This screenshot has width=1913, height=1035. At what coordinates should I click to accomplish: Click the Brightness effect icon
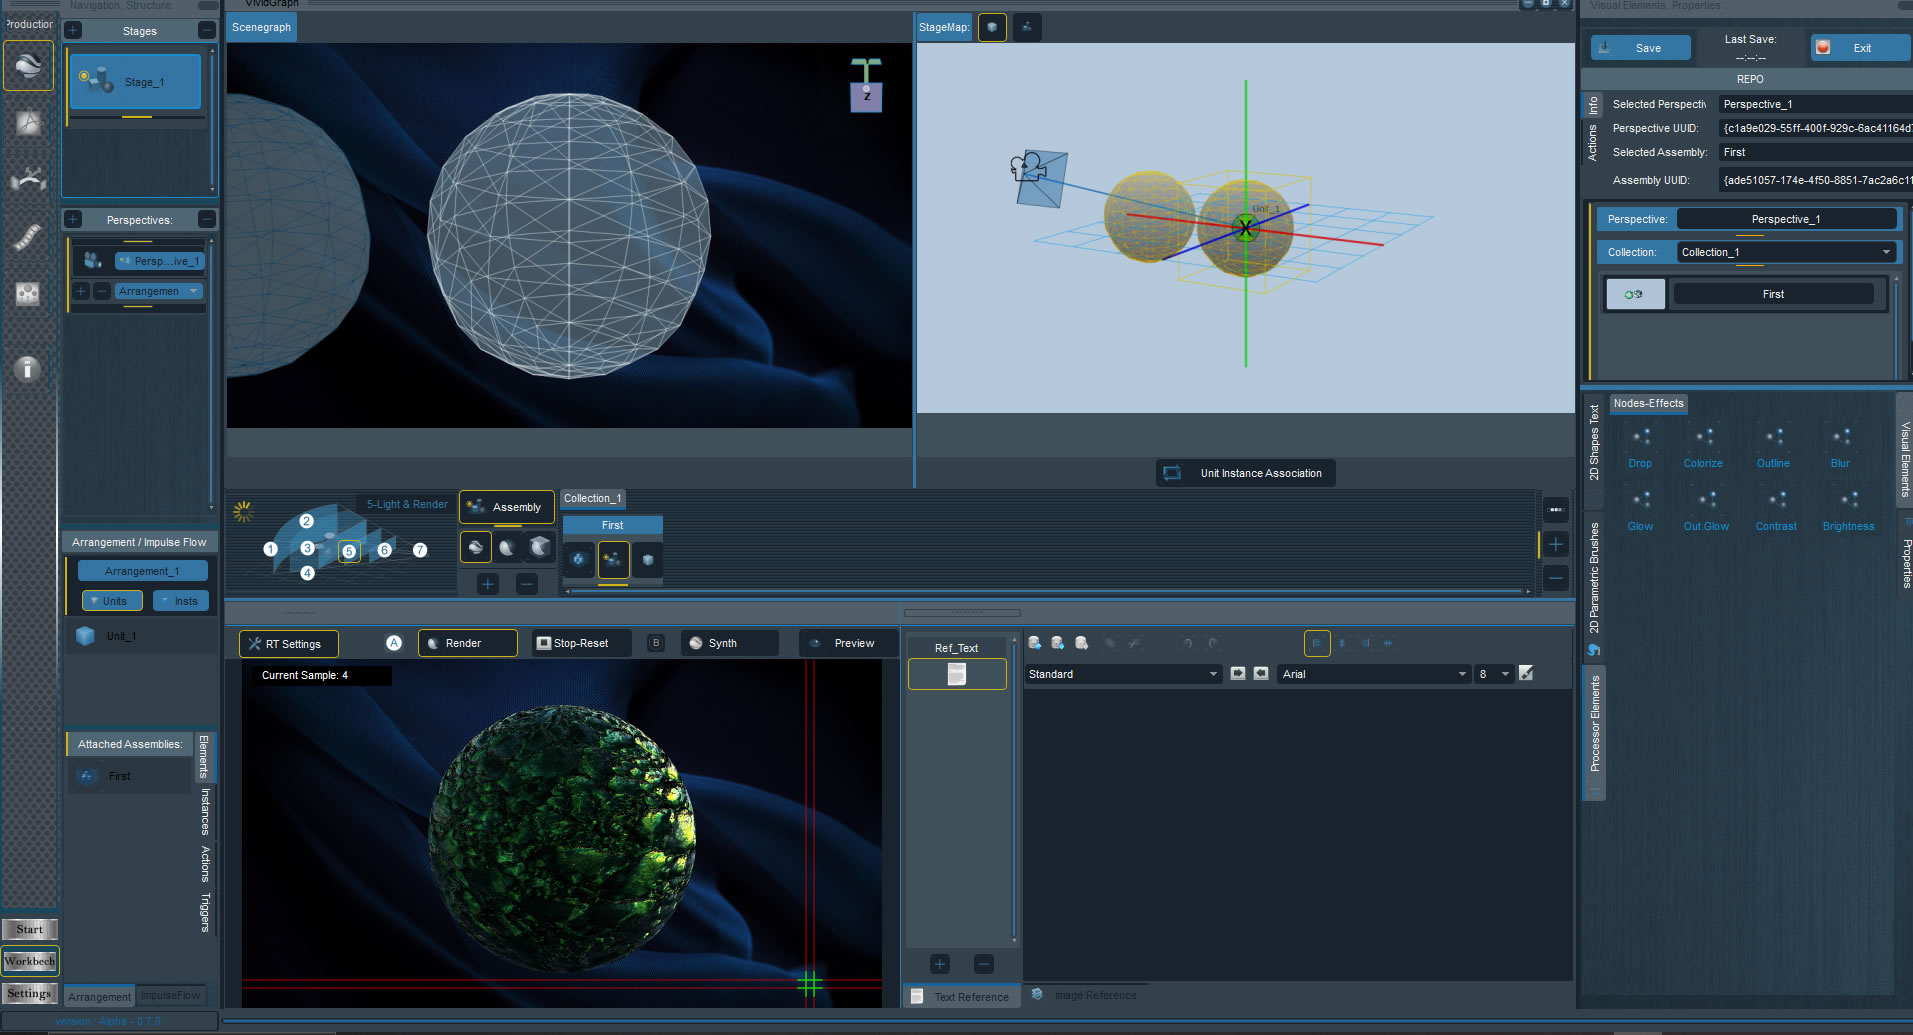click(x=1848, y=500)
